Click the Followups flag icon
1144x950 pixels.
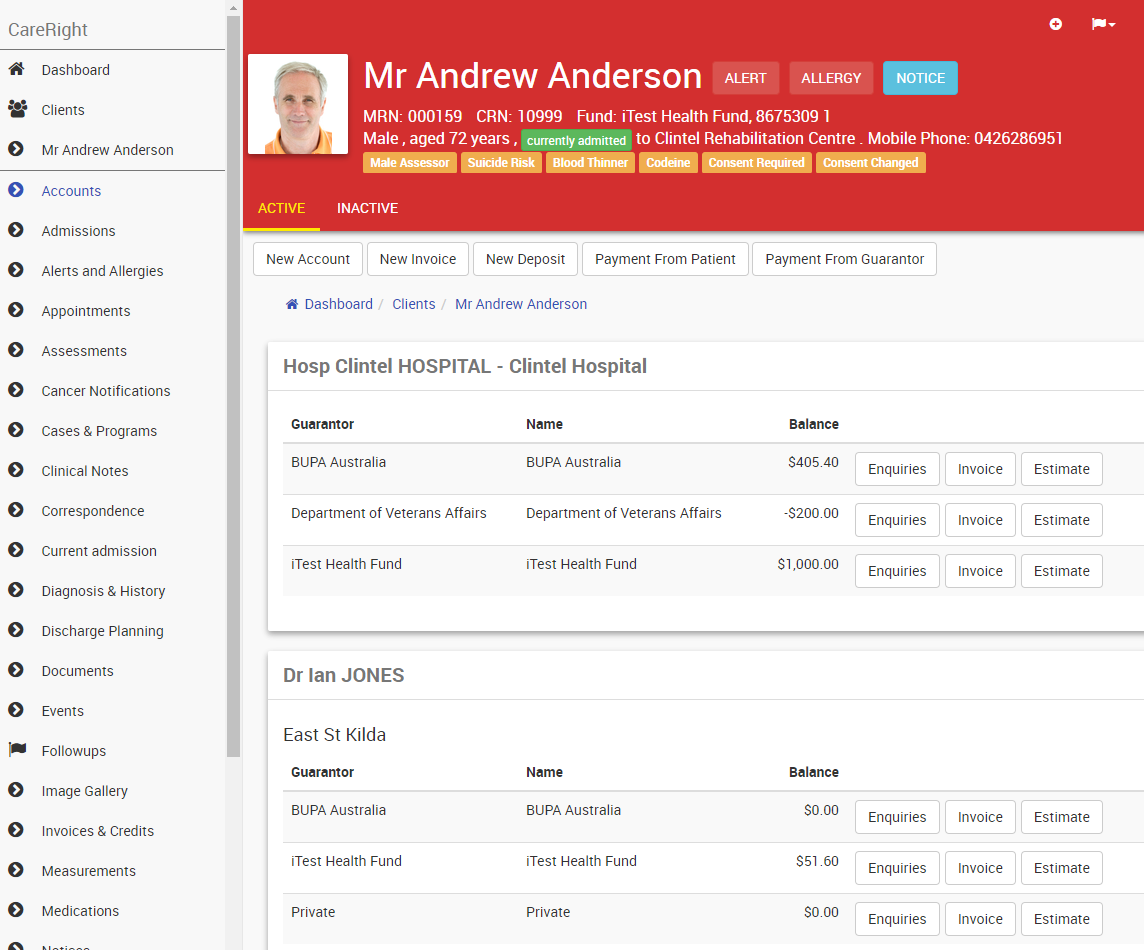(x=18, y=749)
